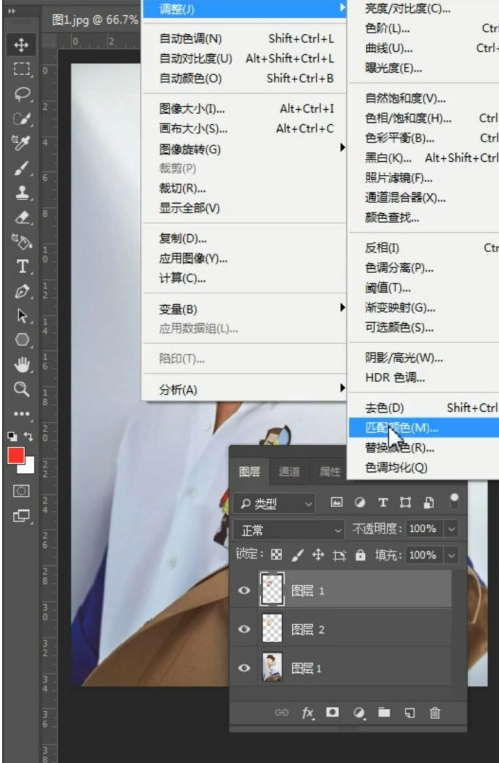The height and width of the screenshot is (763, 499).
Task: Toggle Quick Mask mode icon
Action: pos(21,491)
